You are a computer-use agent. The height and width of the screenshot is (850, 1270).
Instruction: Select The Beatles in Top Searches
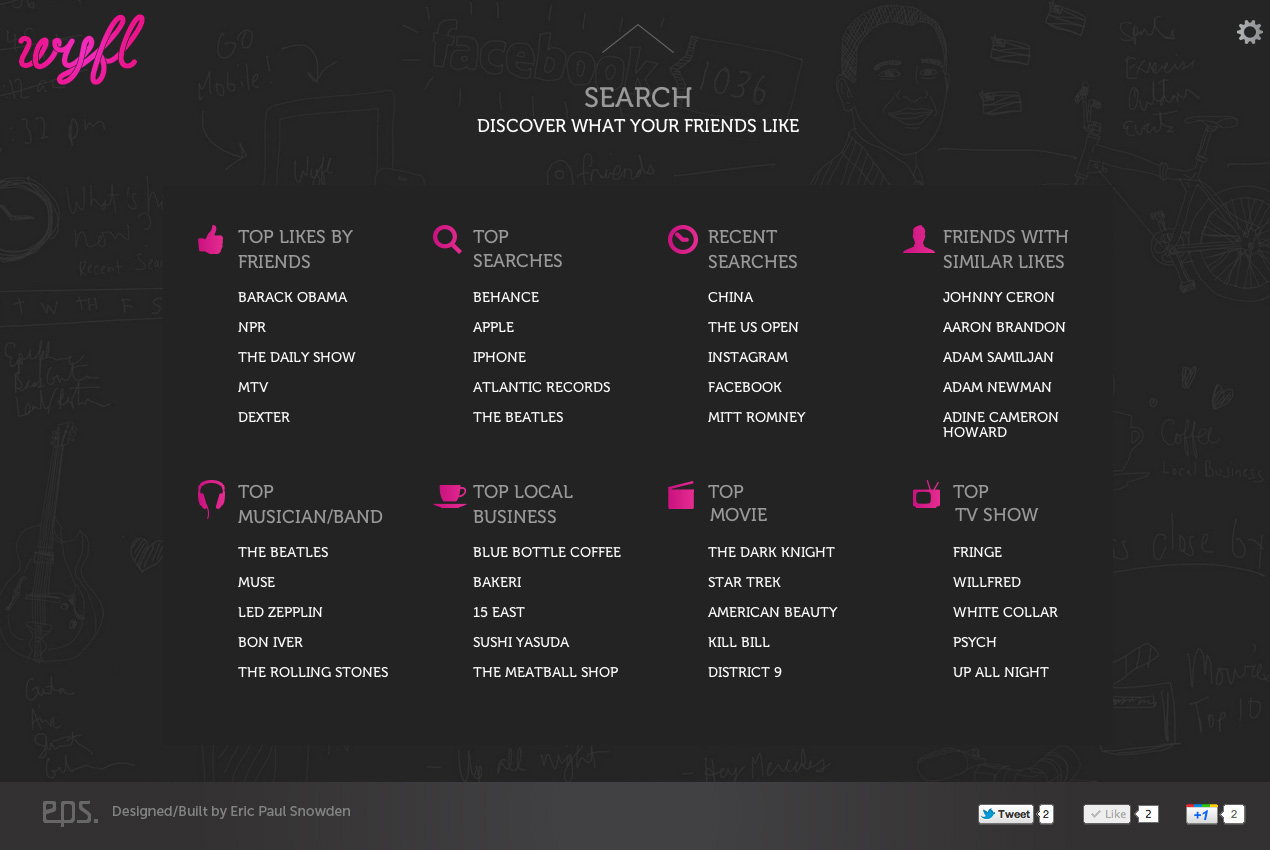coord(518,417)
